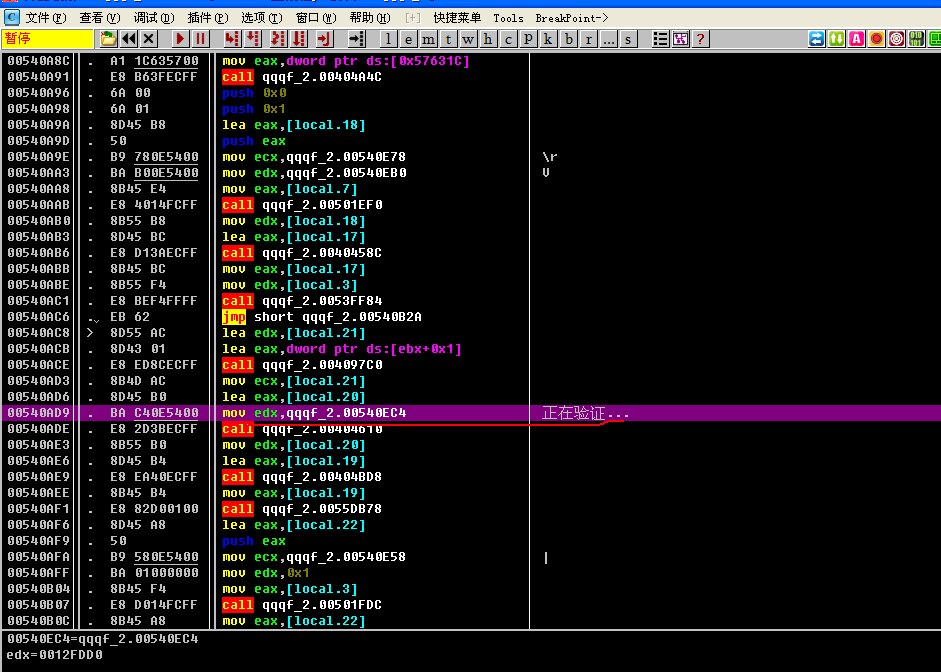Open debugging options list icon
941x672 pixels.
[660, 39]
